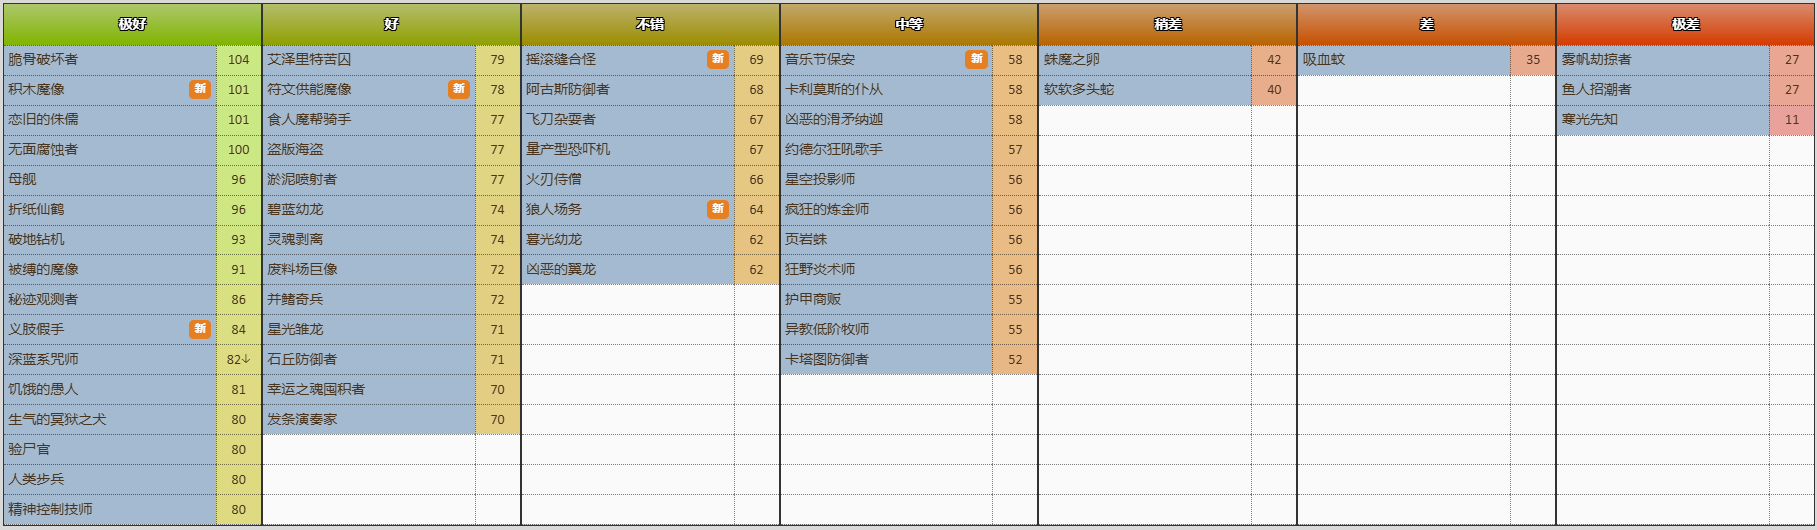Click the 新 badge next to 义肢假手
Image resolution: width=1817 pixels, height=530 pixels.
200,329
